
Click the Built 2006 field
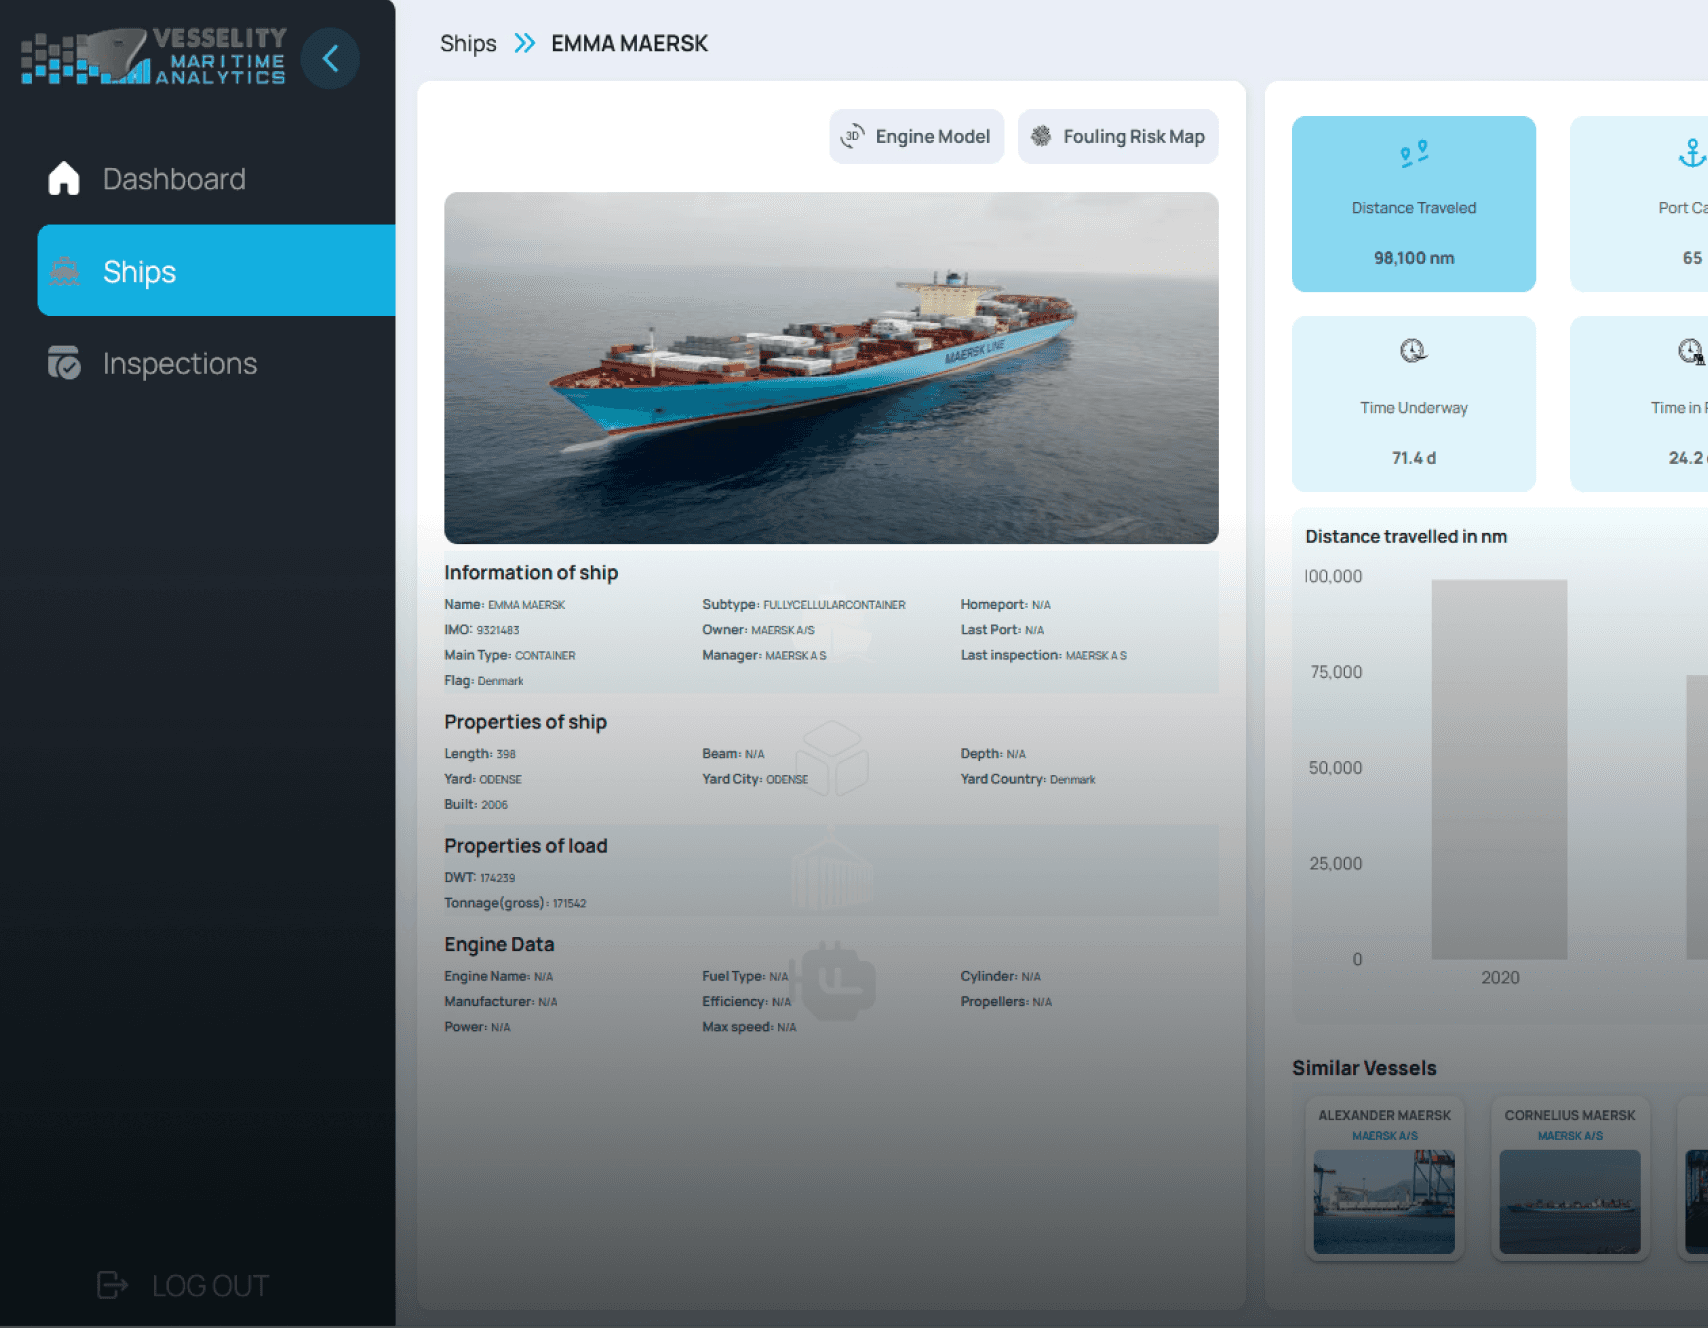pyautogui.click(x=476, y=805)
